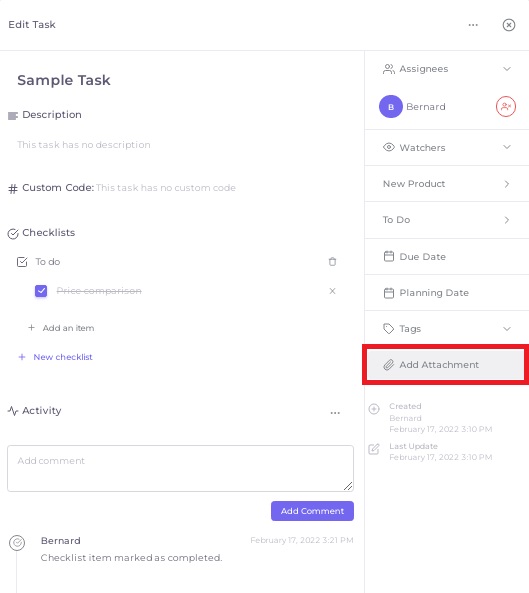Image resolution: width=529 pixels, height=593 pixels.
Task: Remove assignee Bernard with the red icon
Action: [506, 107]
